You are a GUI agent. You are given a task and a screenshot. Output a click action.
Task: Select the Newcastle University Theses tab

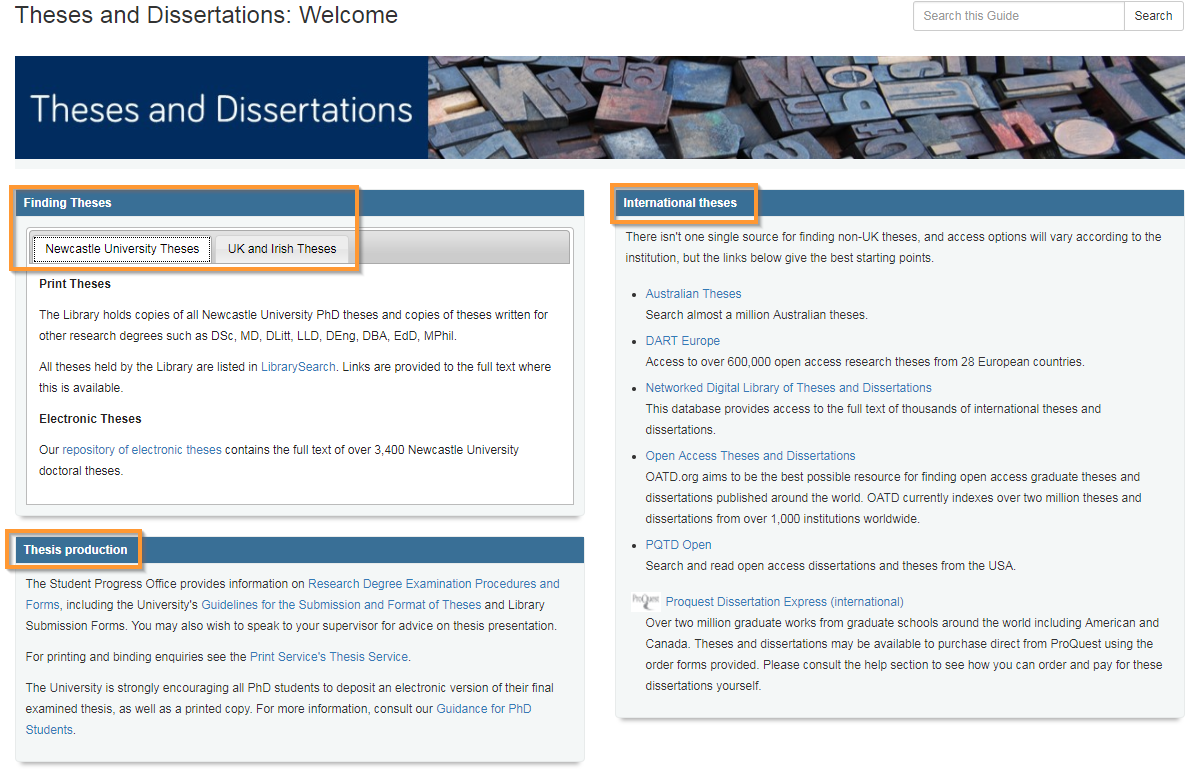coord(122,249)
